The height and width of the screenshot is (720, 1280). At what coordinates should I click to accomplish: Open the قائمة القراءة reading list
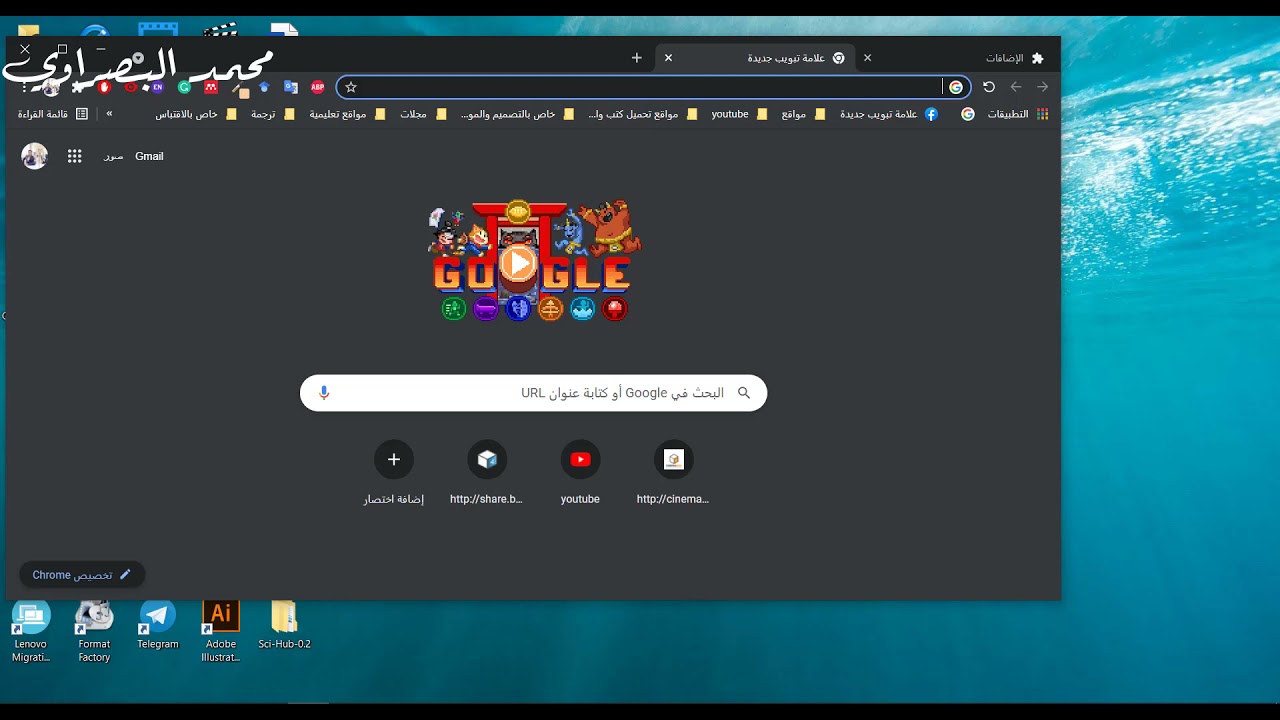tap(53, 114)
